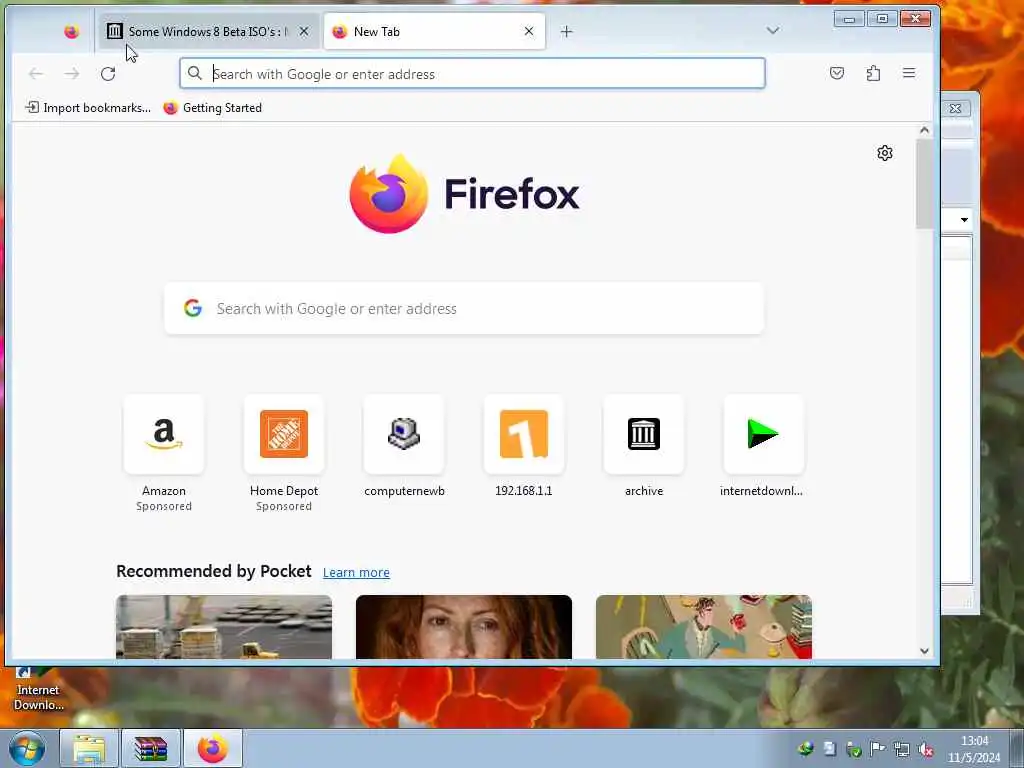The image size is (1024, 768).
Task: Open new tab personalize gear
Action: point(885,153)
